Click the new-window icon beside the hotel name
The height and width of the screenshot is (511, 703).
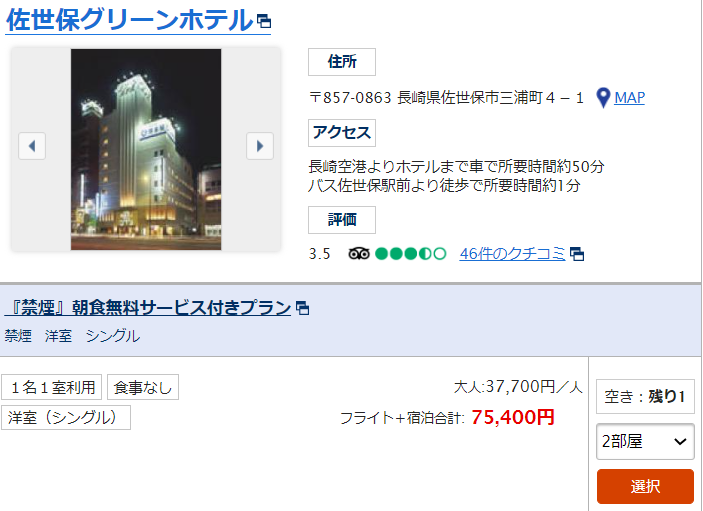[x=264, y=21]
